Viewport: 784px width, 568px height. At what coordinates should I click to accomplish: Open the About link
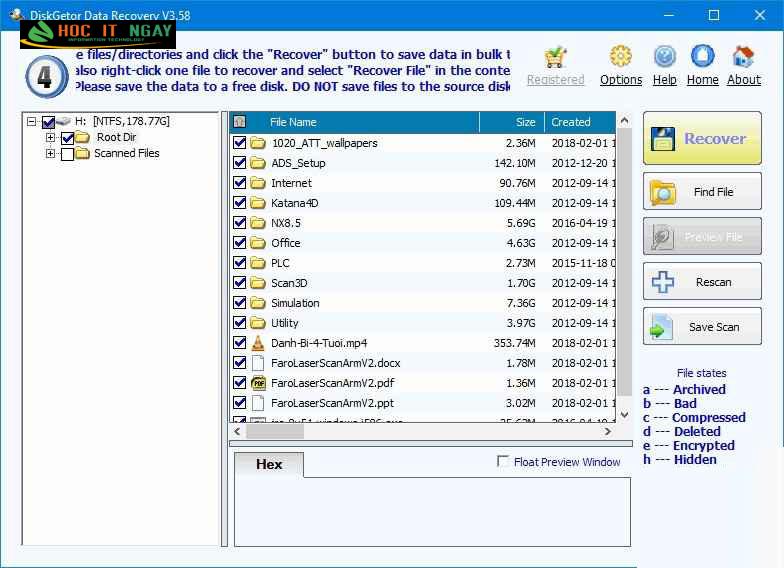pos(744,80)
